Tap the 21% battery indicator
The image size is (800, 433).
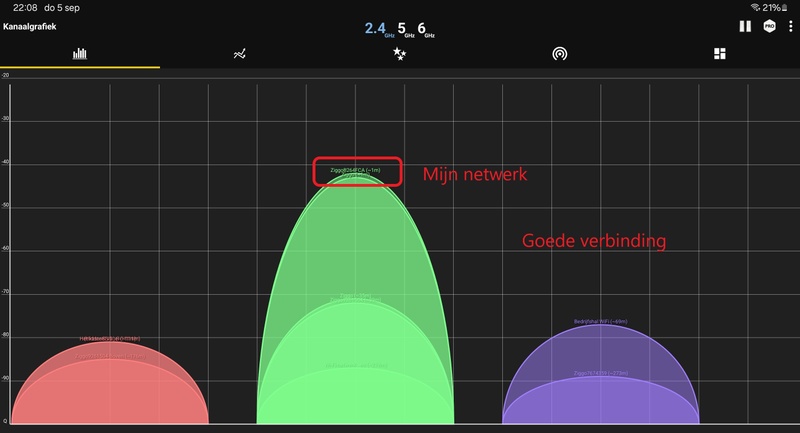click(775, 7)
